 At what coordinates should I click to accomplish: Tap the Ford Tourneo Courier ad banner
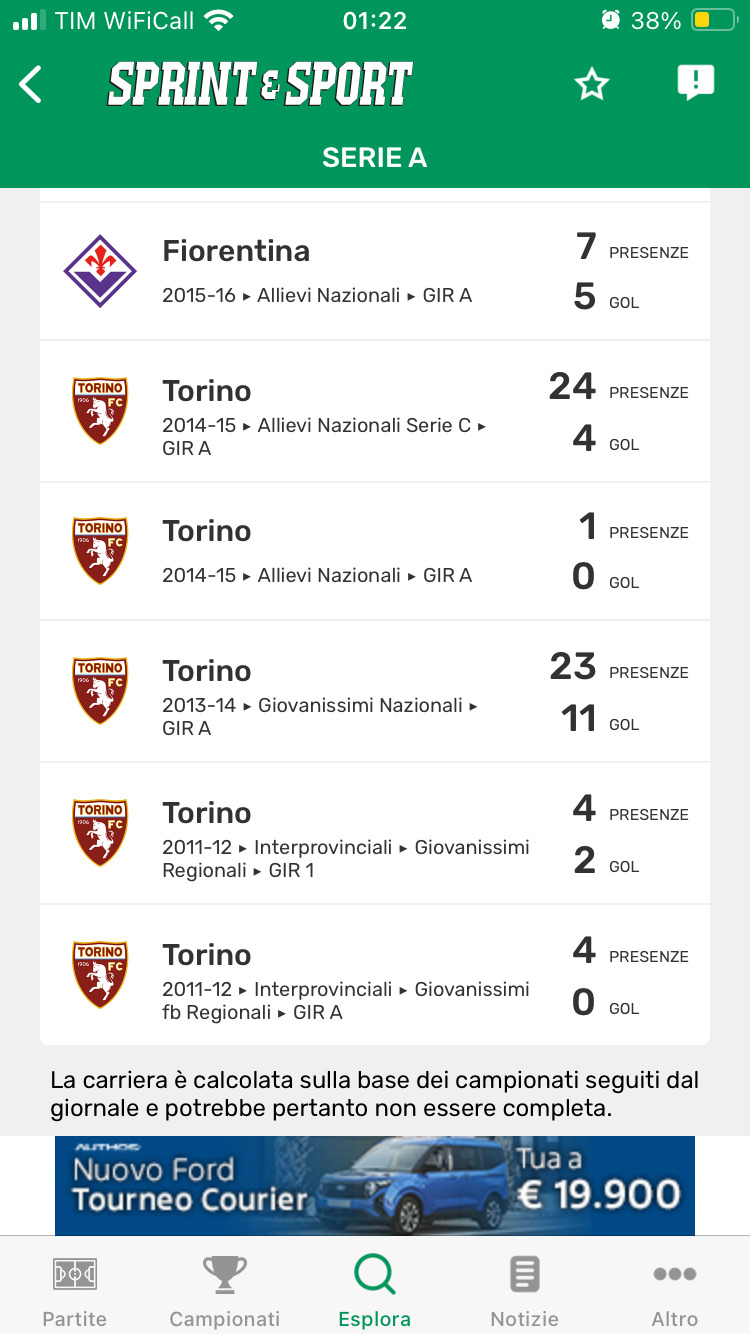click(375, 1186)
